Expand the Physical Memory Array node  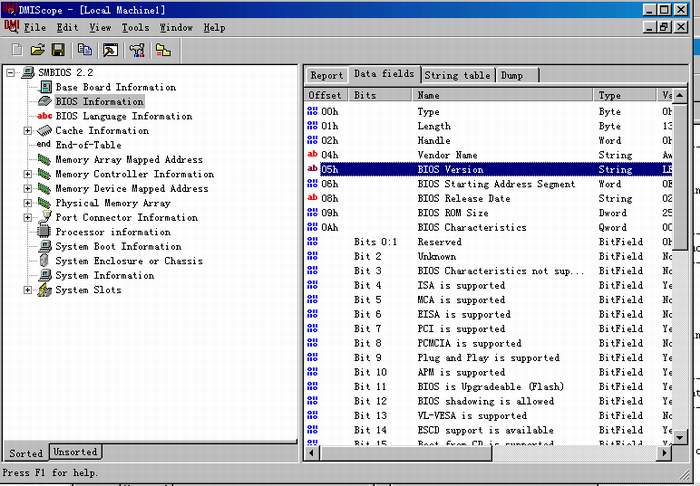pos(28,203)
